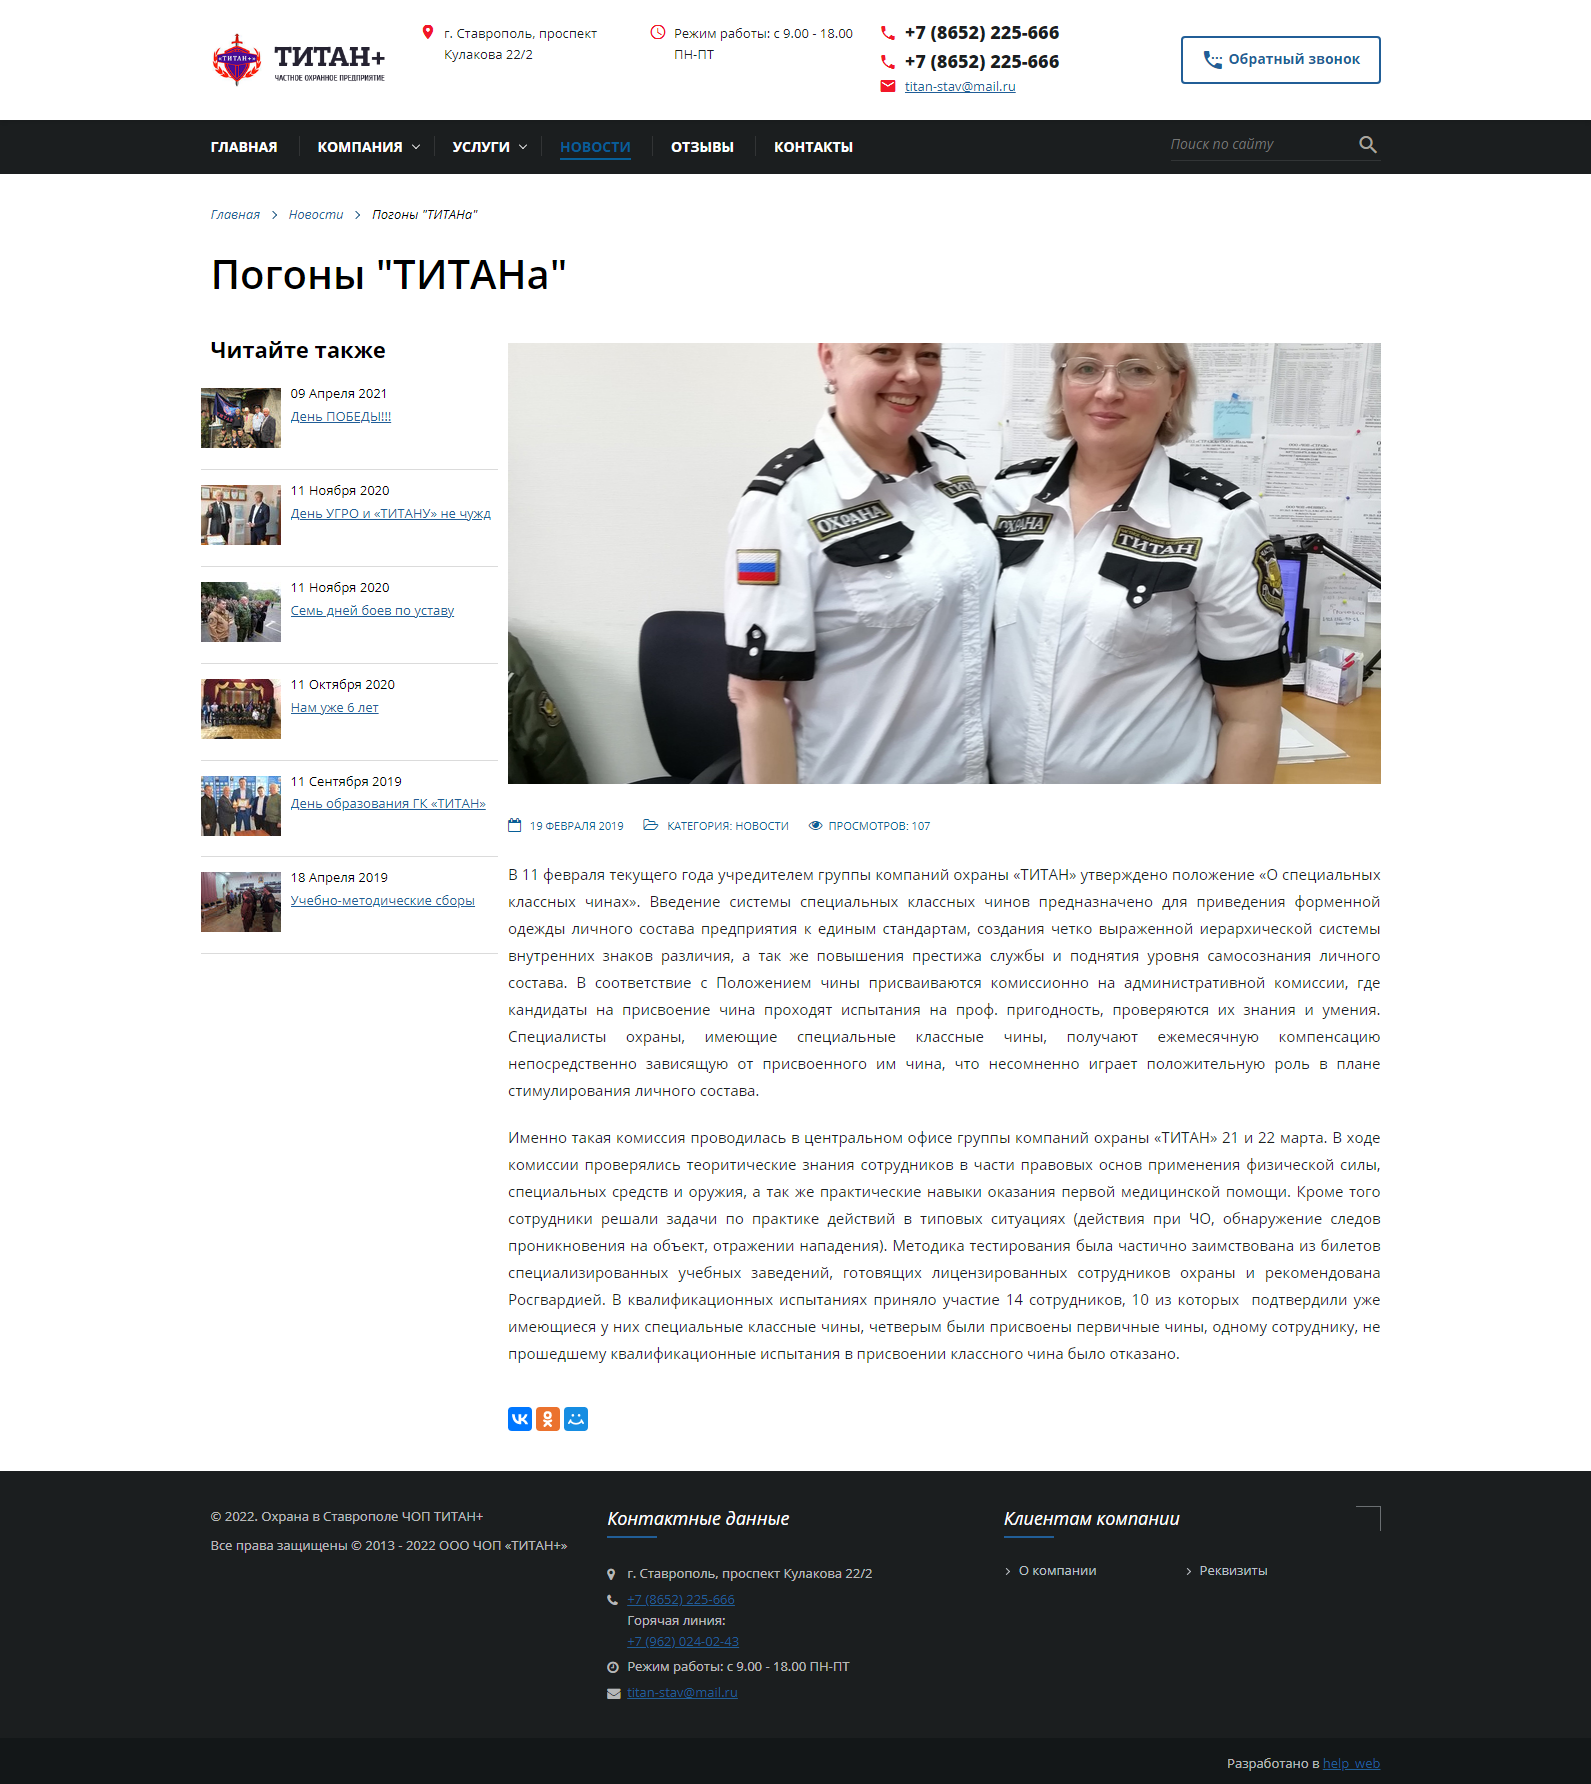Go to the Новости breadcrumb
The image size is (1591, 1784).
pos(316,215)
